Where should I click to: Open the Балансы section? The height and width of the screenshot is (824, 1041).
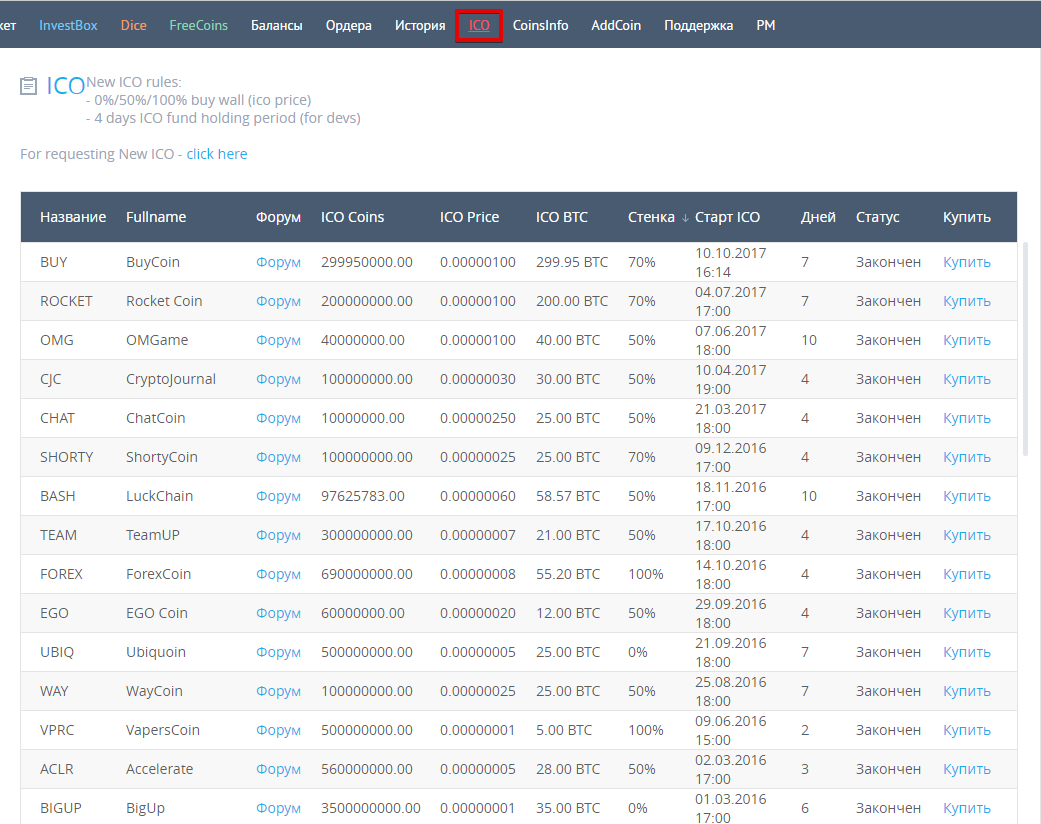pos(277,25)
